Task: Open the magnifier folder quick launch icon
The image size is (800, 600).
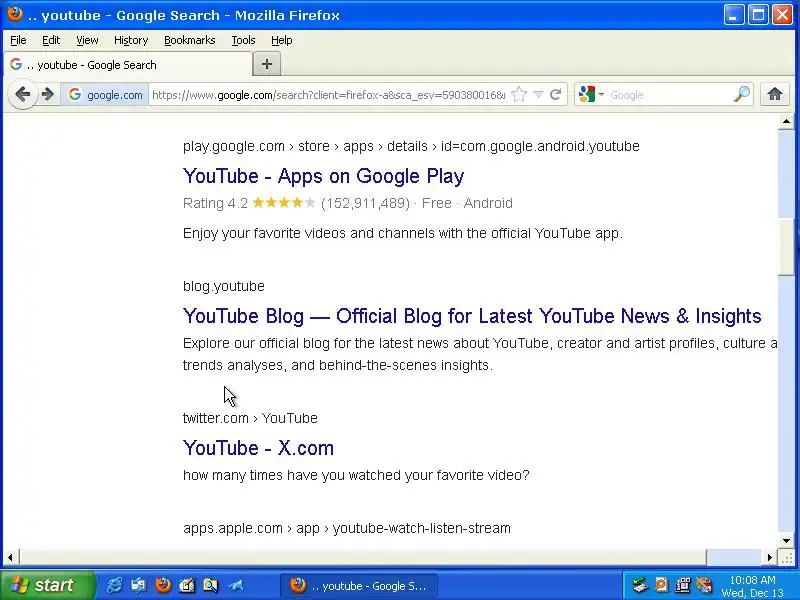Action: [x=210, y=585]
